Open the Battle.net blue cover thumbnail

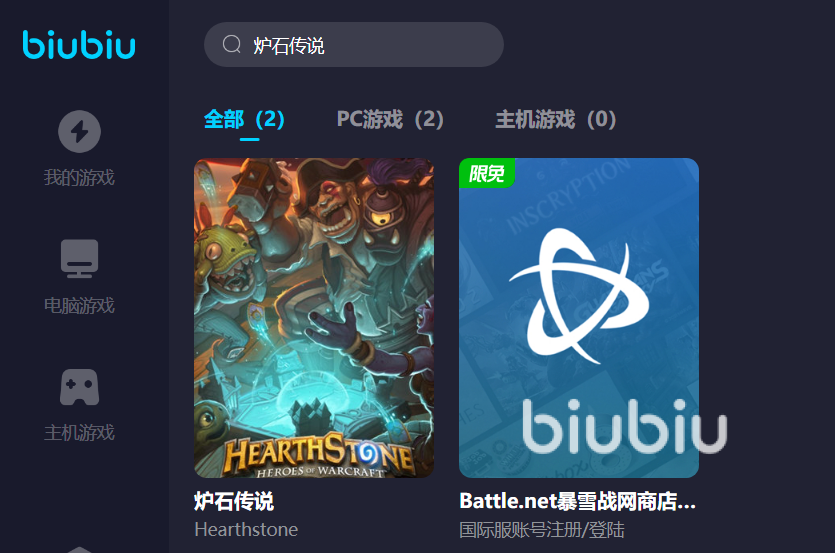click(579, 318)
